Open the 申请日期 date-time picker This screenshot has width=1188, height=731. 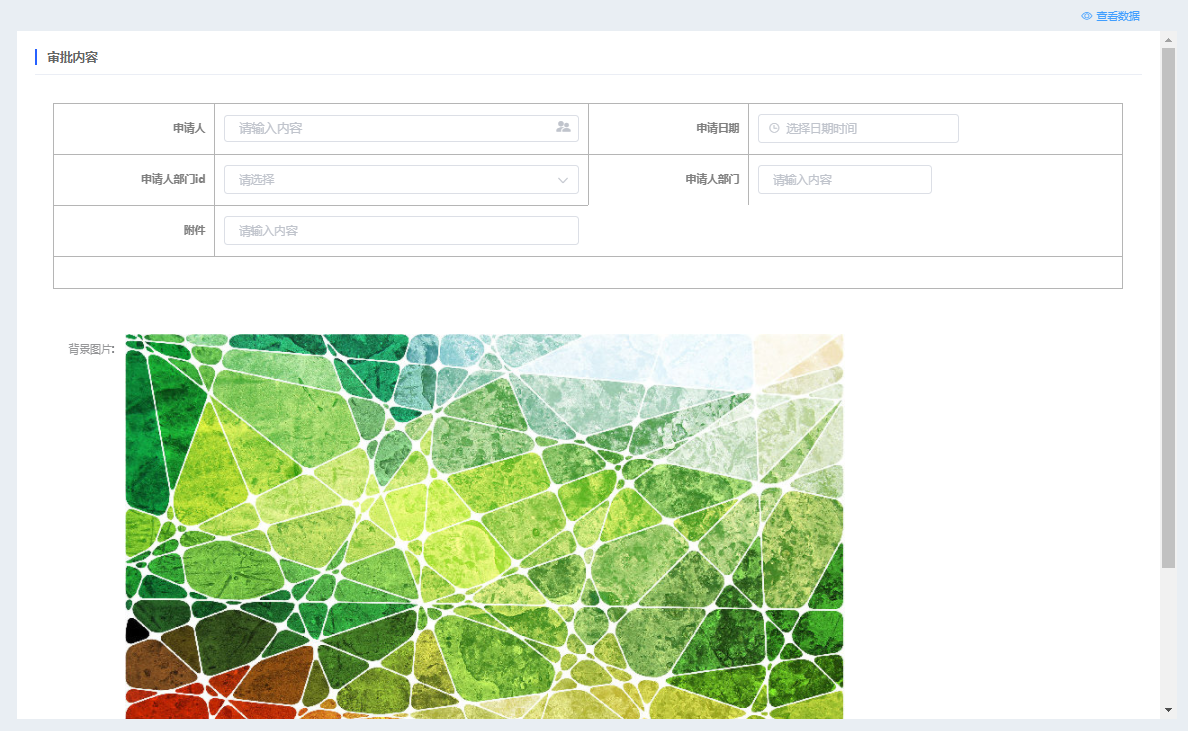[x=858, y=128]
